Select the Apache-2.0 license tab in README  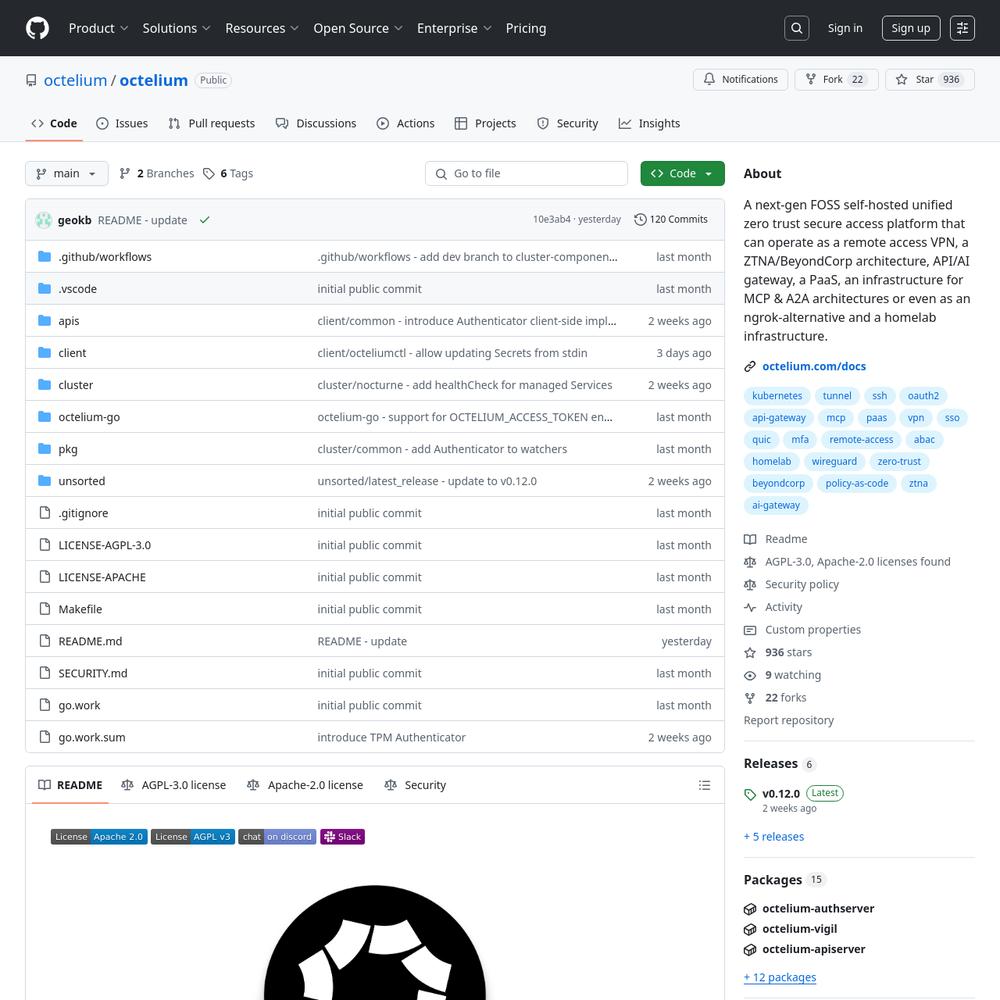[305, 785]
